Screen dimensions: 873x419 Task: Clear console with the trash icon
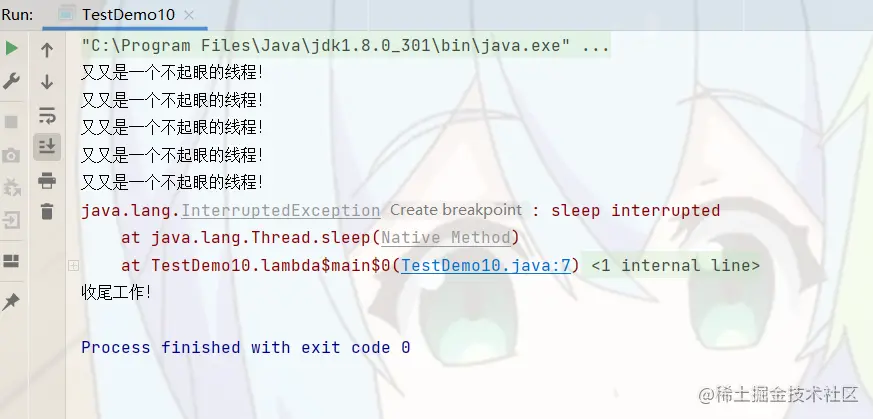(x=47, y=211)
